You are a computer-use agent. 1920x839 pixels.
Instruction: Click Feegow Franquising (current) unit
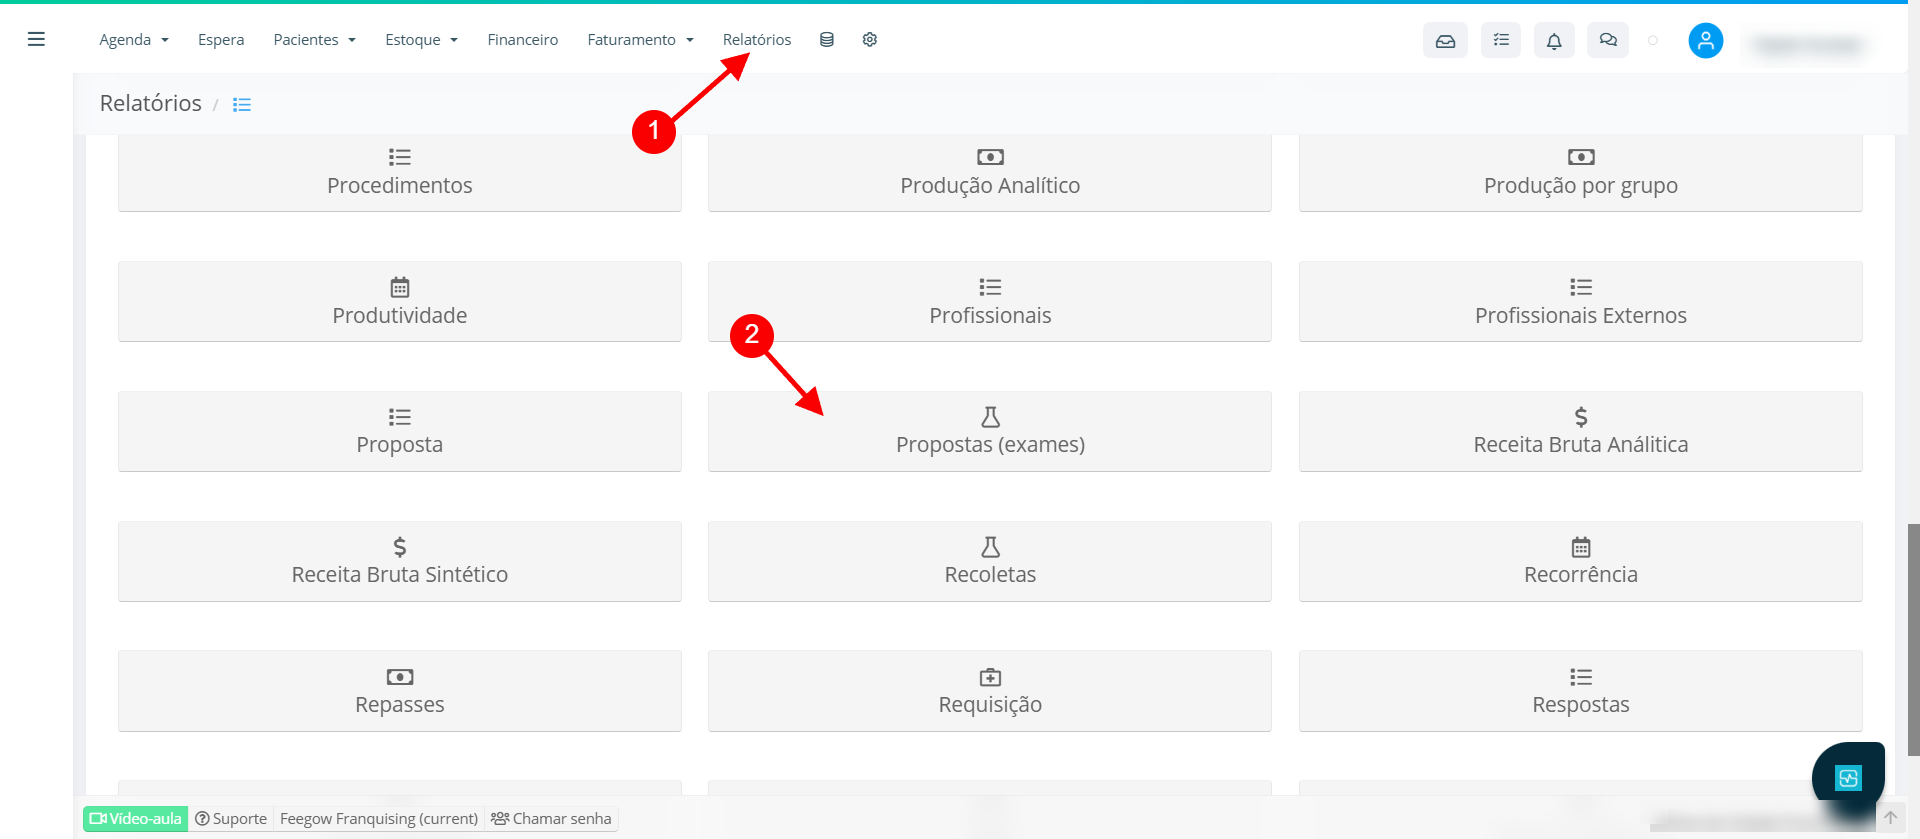(379, 818)
